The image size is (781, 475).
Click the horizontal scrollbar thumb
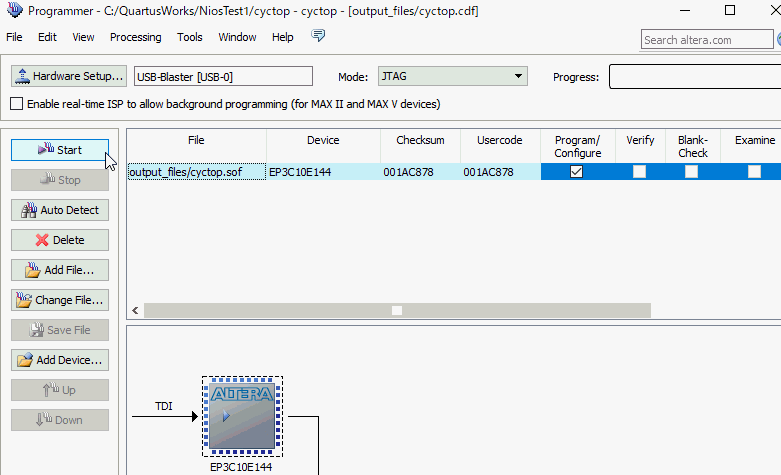pyautogui.click(x=397, y=311)
